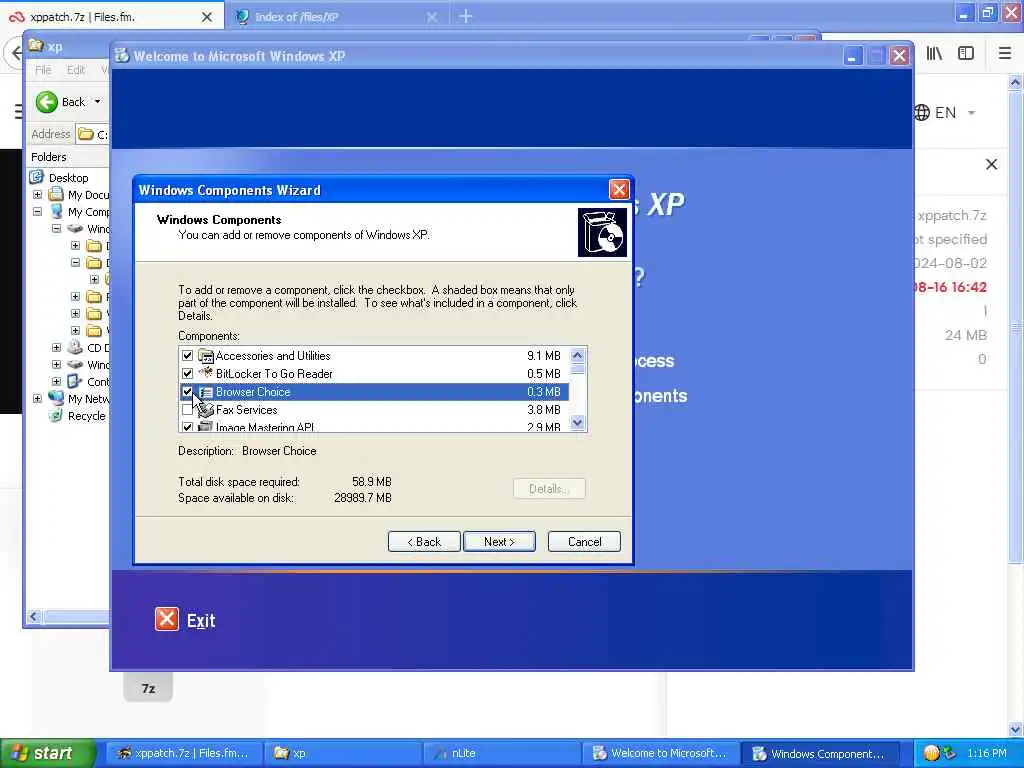Click the browser page scroll down arrow
The image size is (1024, 768).
(1015, 729)
